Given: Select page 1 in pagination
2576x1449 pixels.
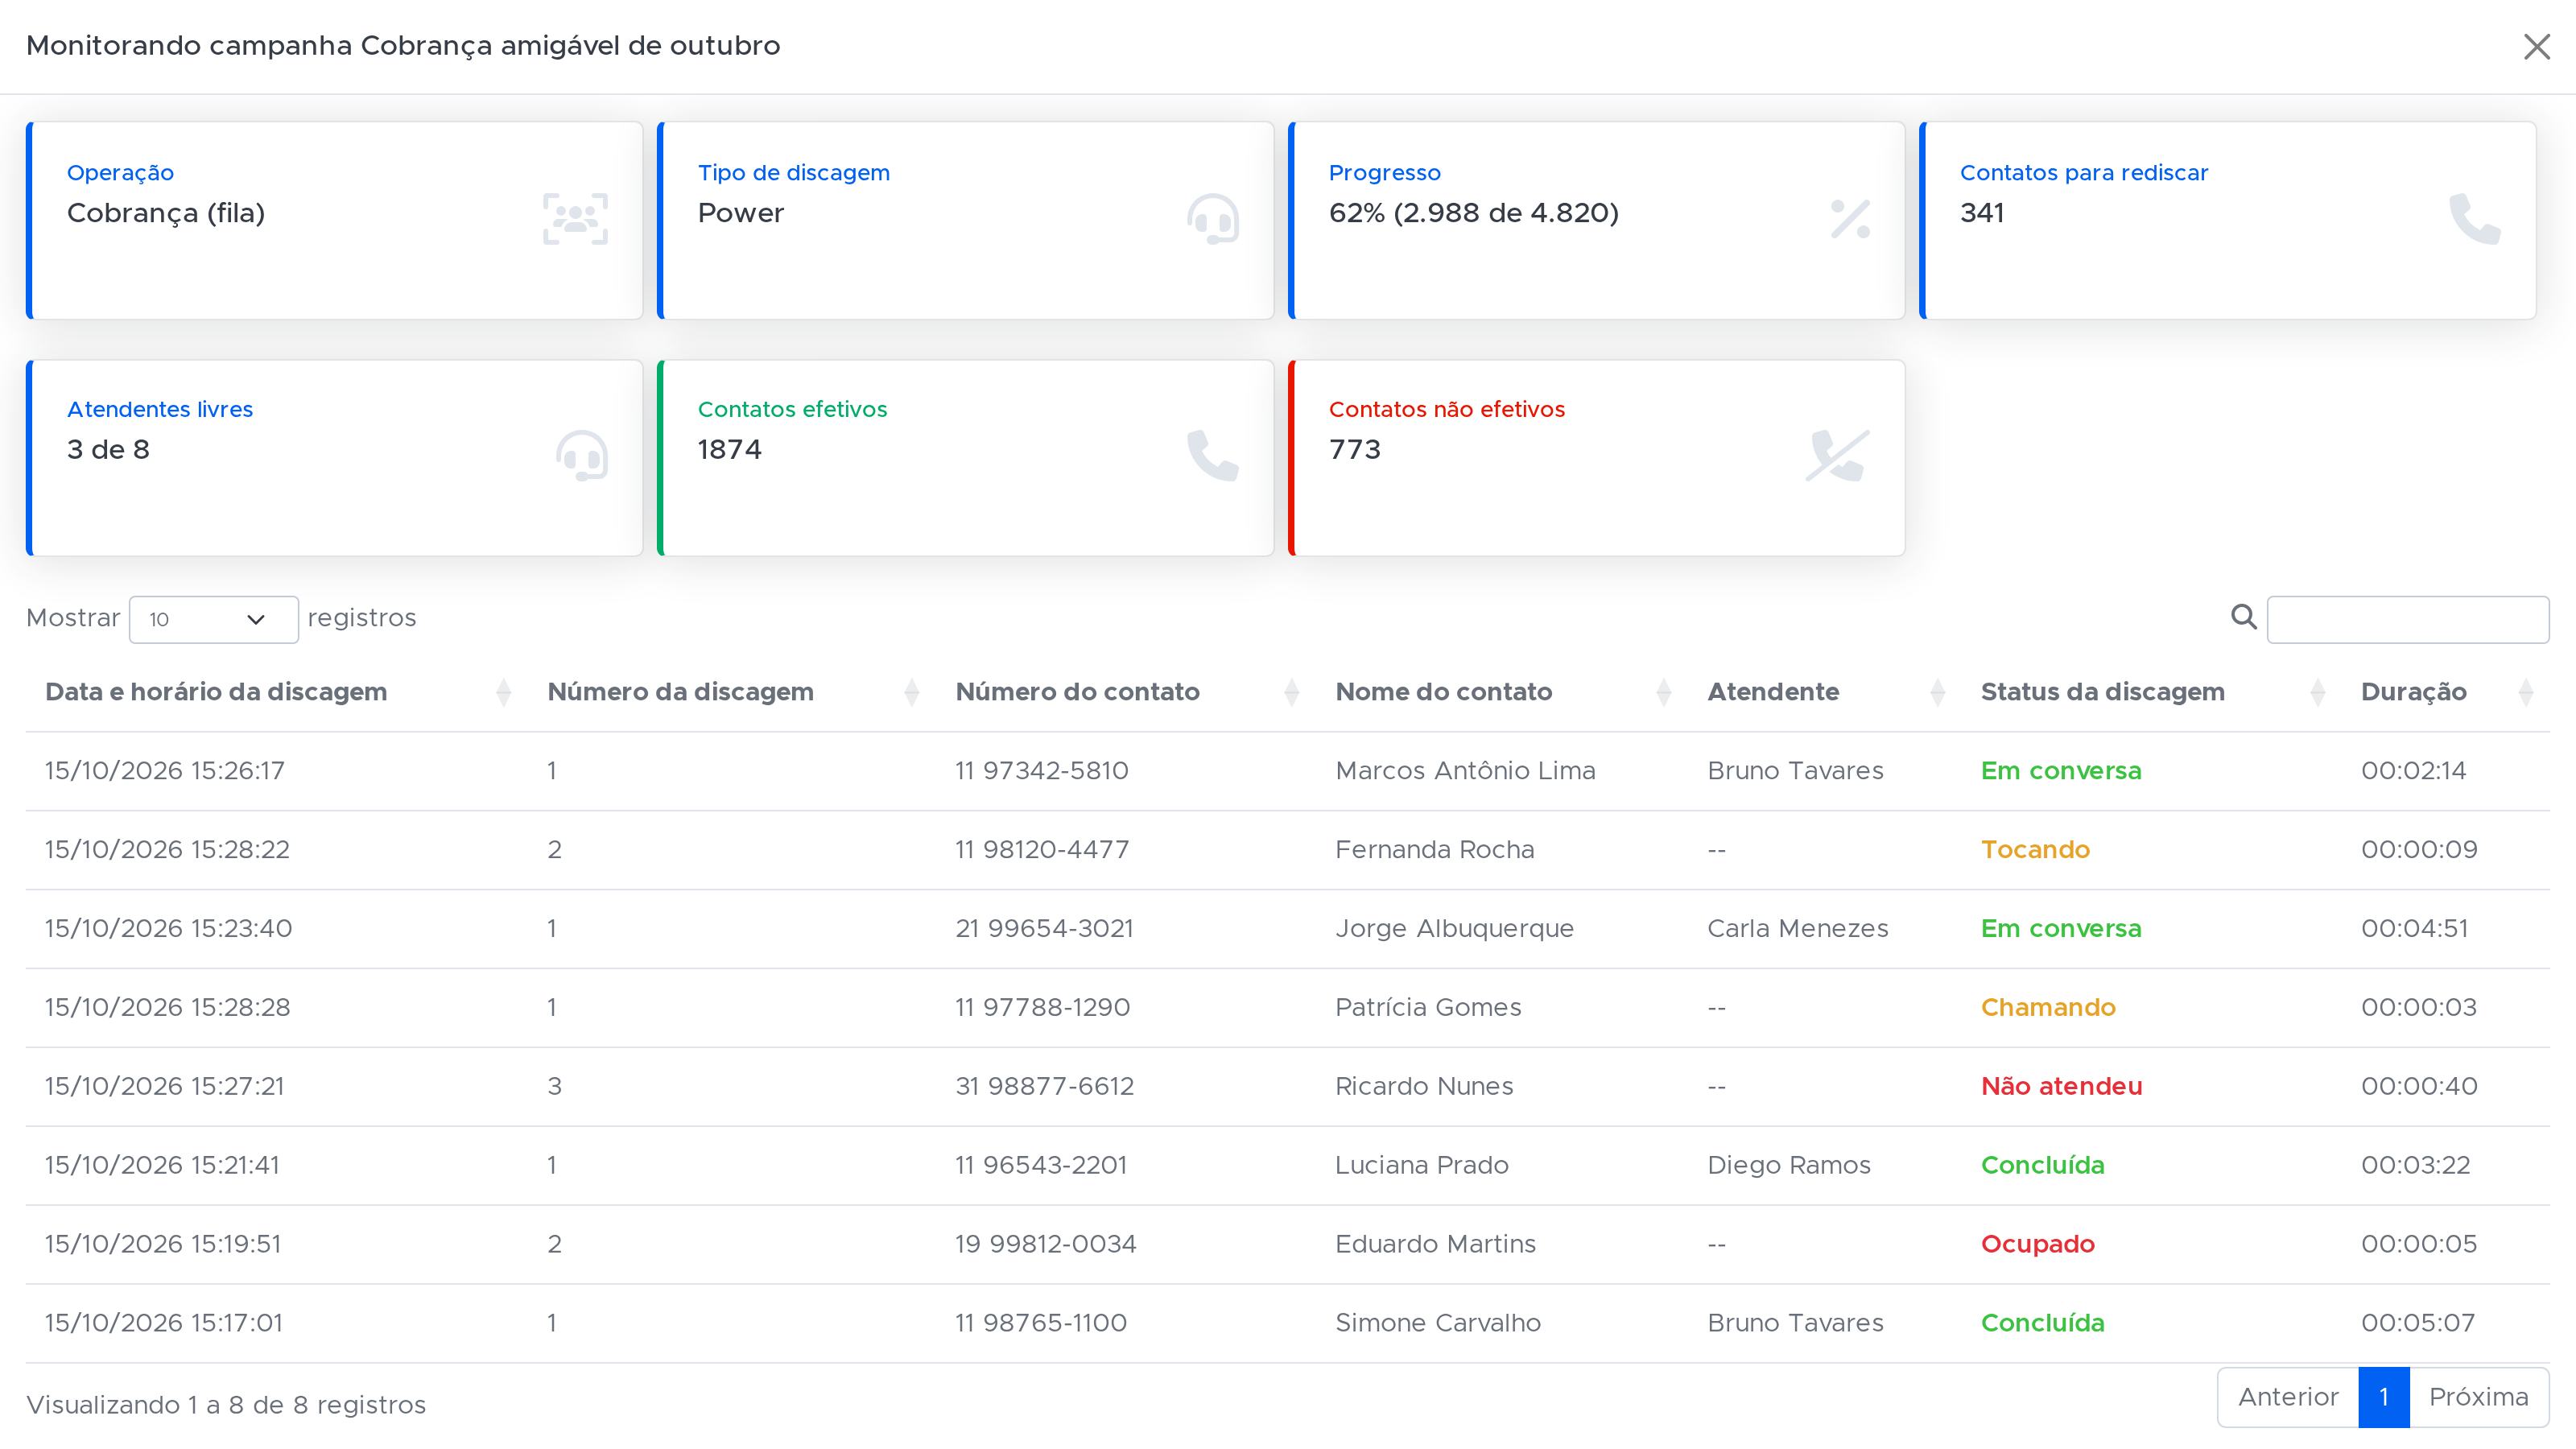Looking at the screenshot, I should [x=2384, y=1397].
